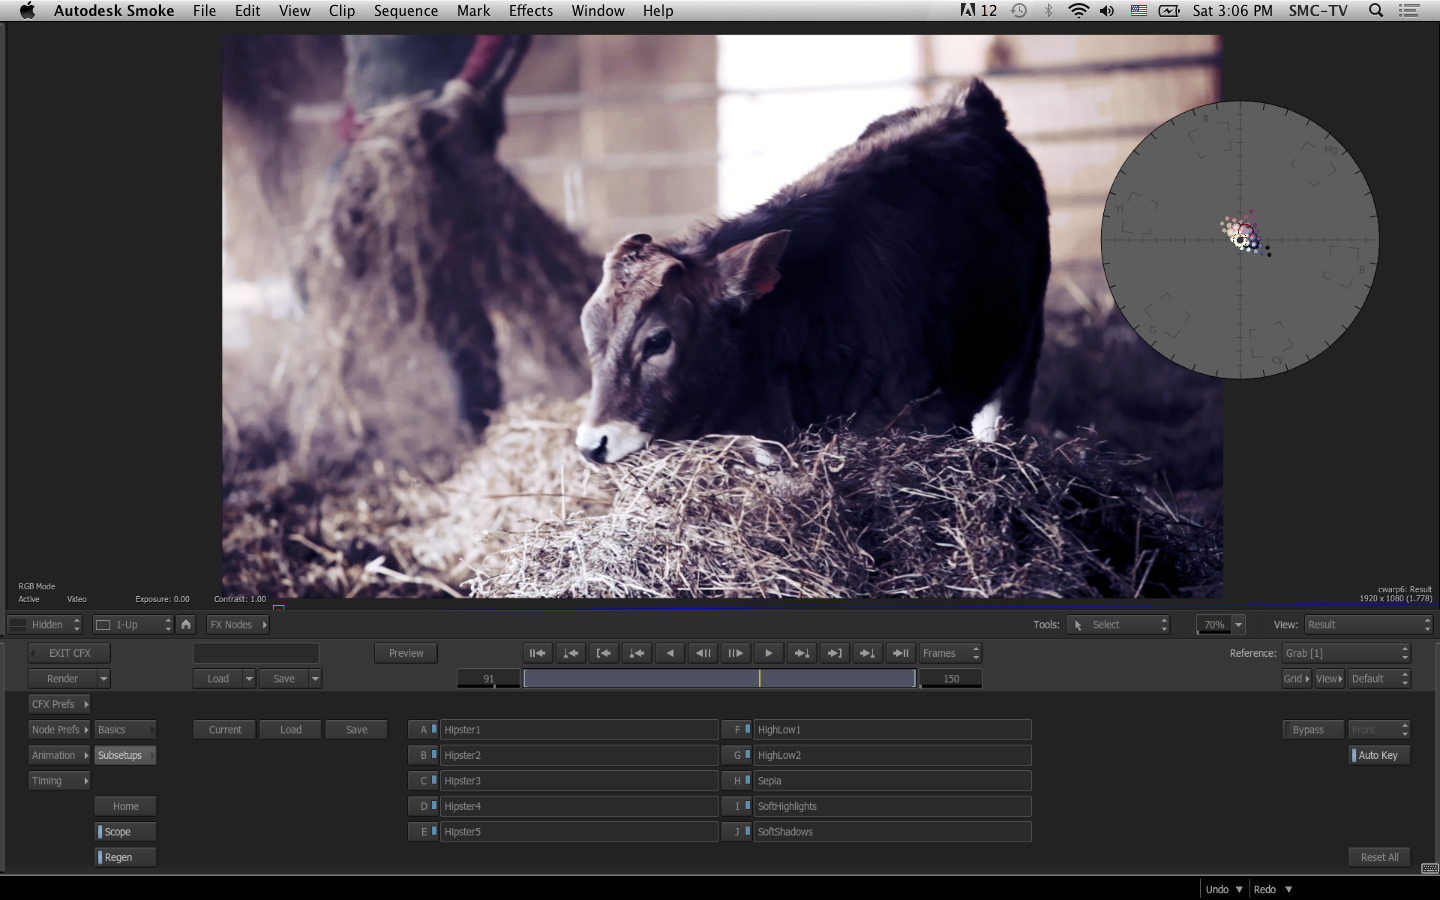Toggle the Regen button
The height and width of the screenshot is (900, 1440).
click(125, 857)
